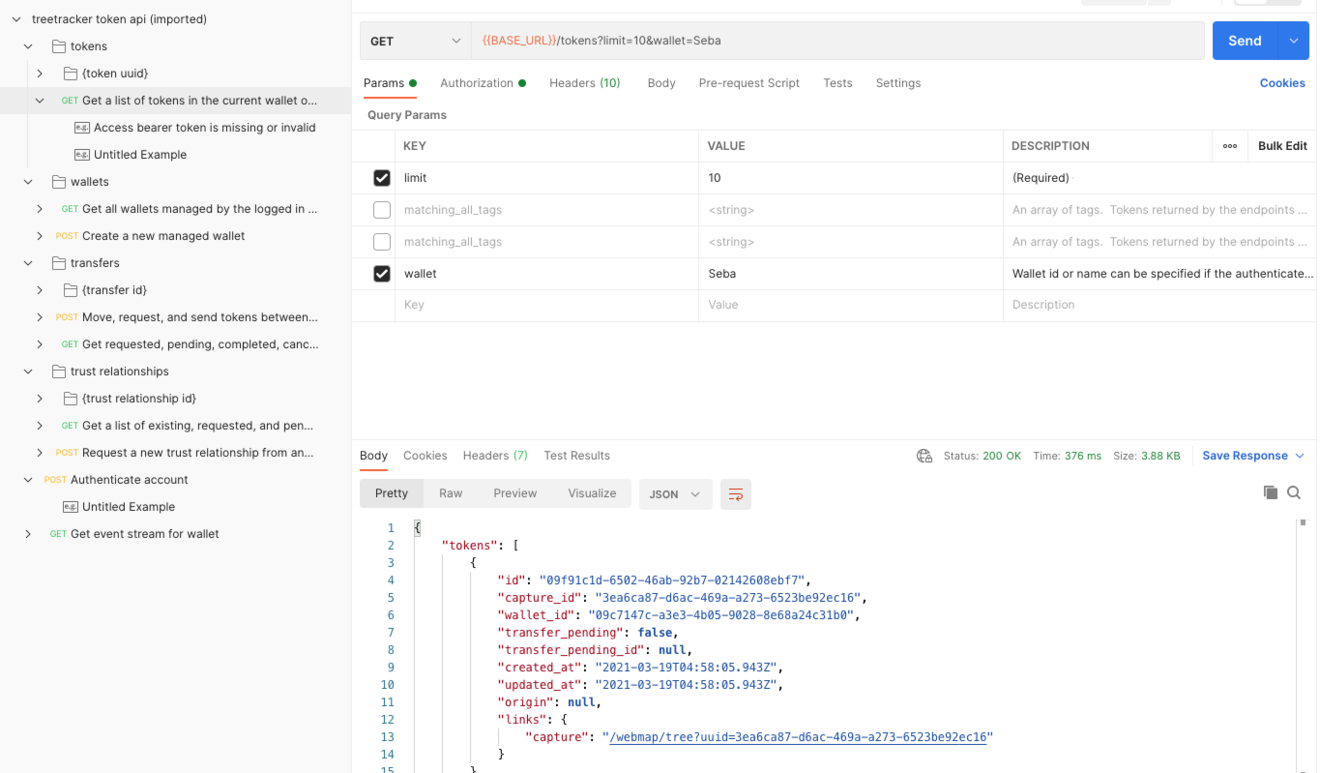The image size is (1320, 773).
Task: Open the GET method dropdown
Action: point(416,41)
